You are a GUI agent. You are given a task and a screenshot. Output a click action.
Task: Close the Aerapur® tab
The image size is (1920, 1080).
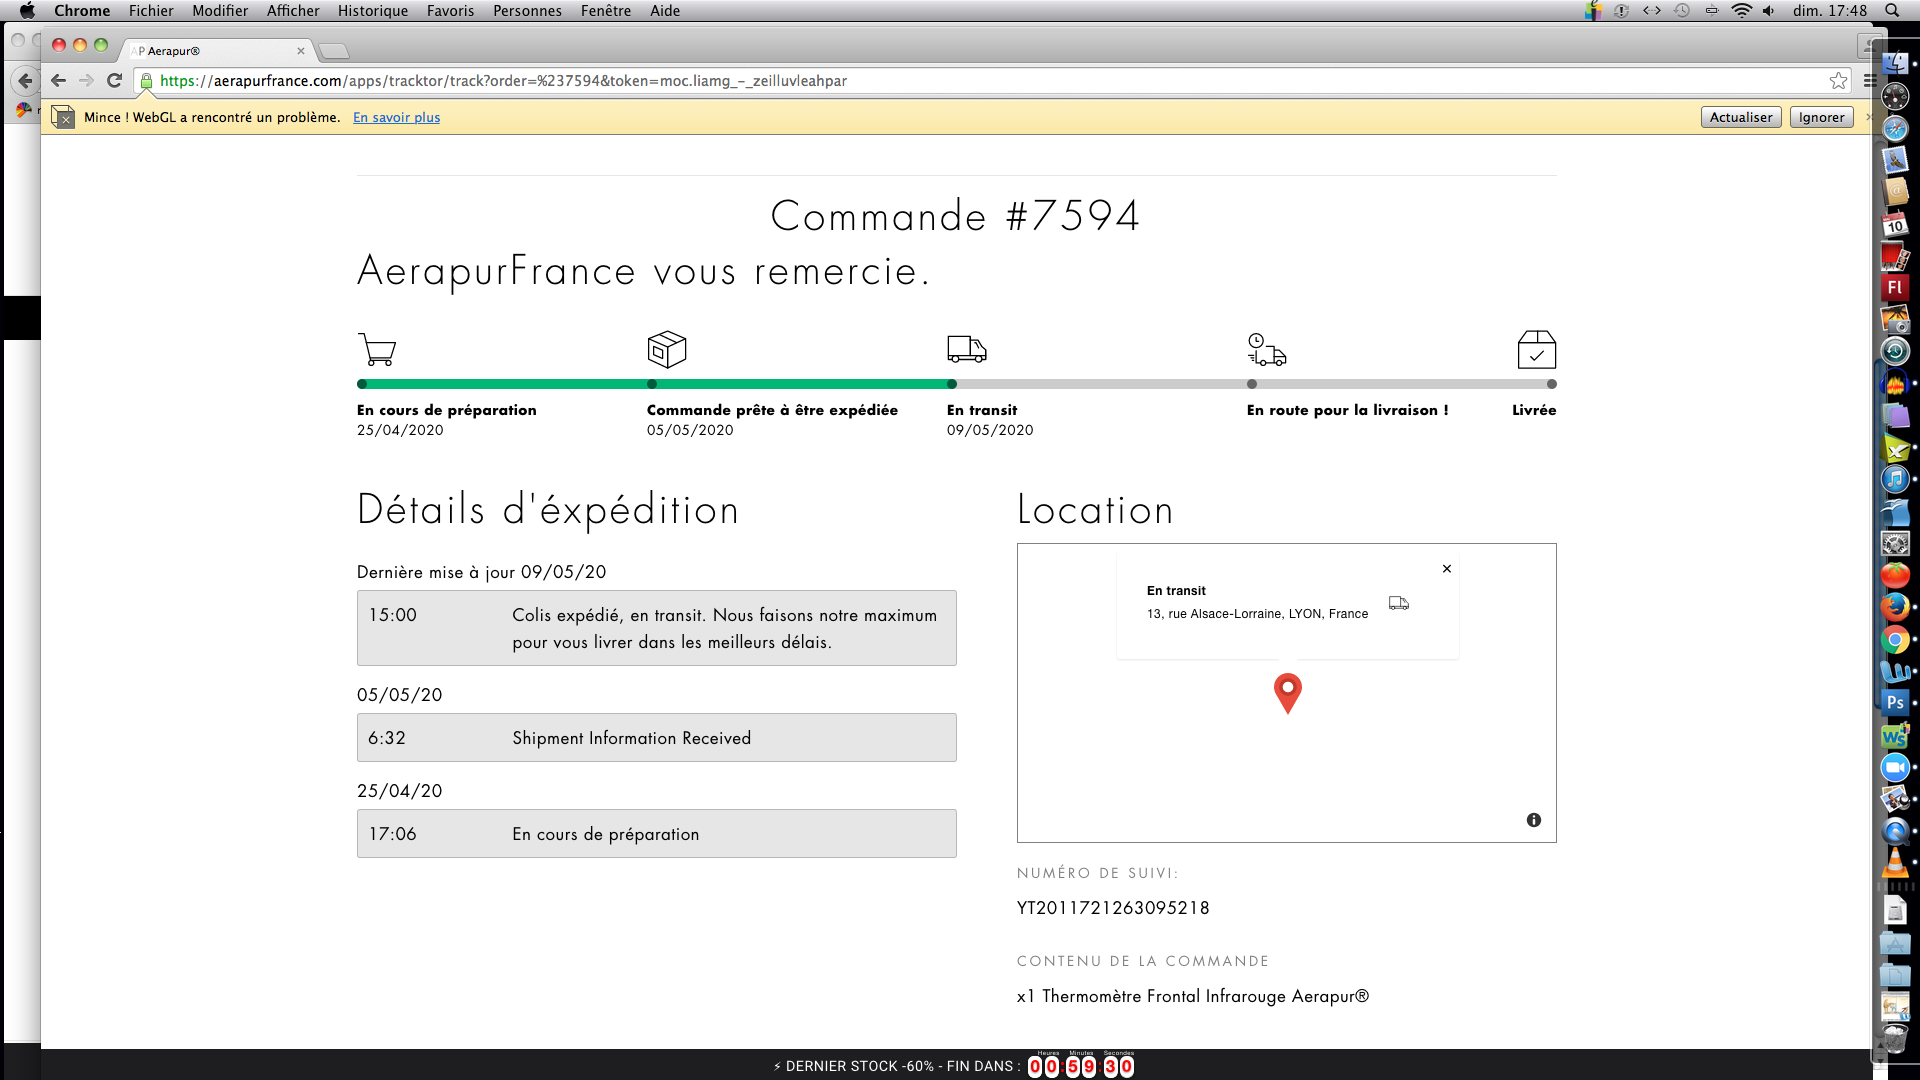point(300,51)
